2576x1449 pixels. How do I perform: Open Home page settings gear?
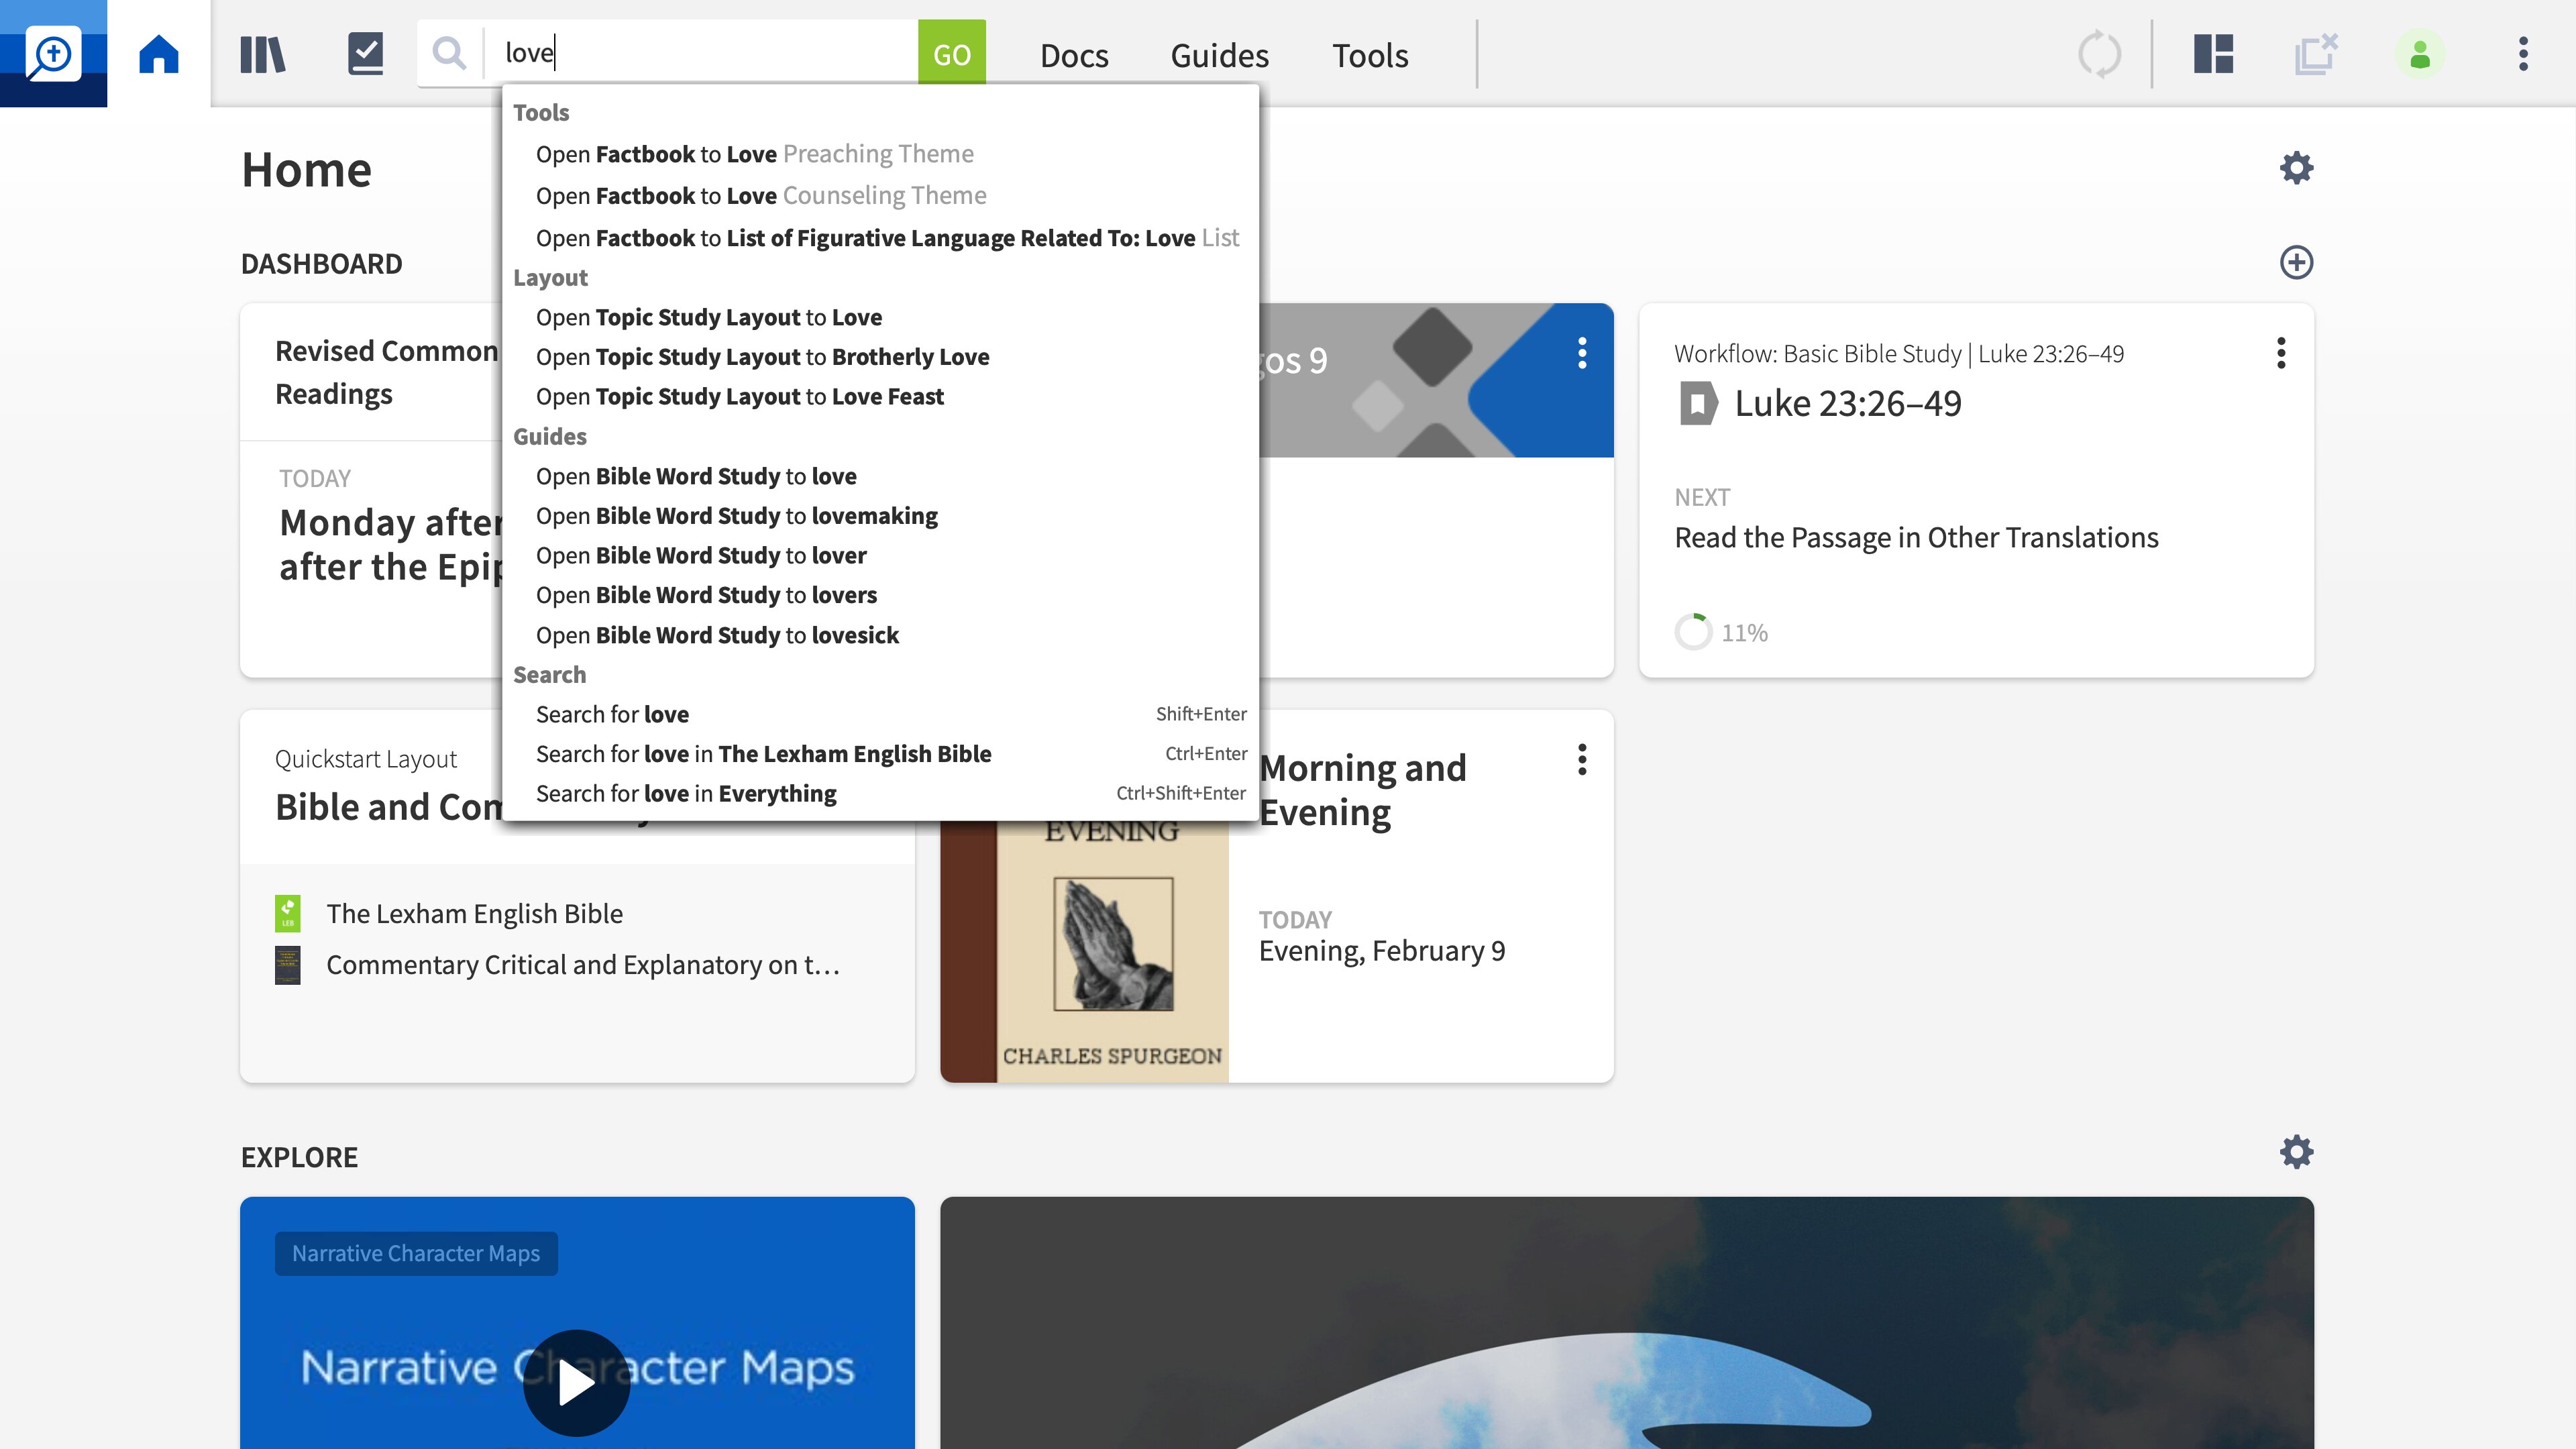pyautogui.click(x=2297, y=168)
